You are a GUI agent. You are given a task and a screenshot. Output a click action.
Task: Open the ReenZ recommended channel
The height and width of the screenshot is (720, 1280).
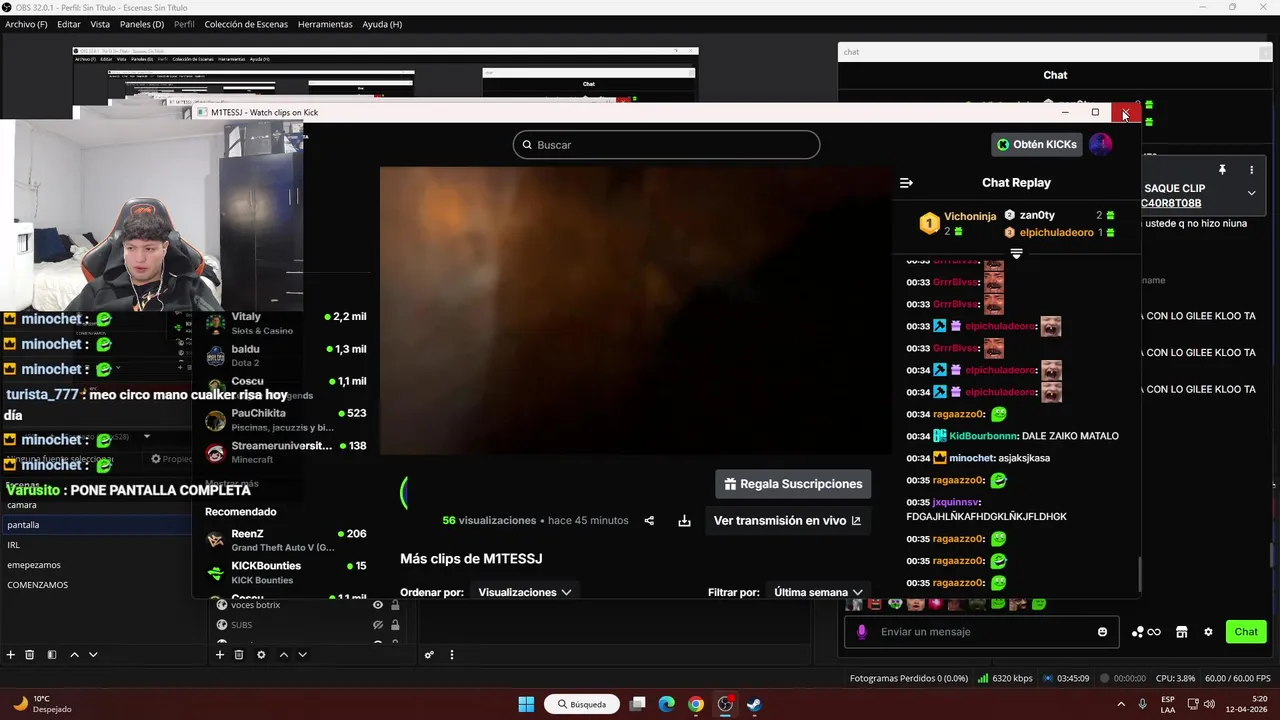pos(285,540)
